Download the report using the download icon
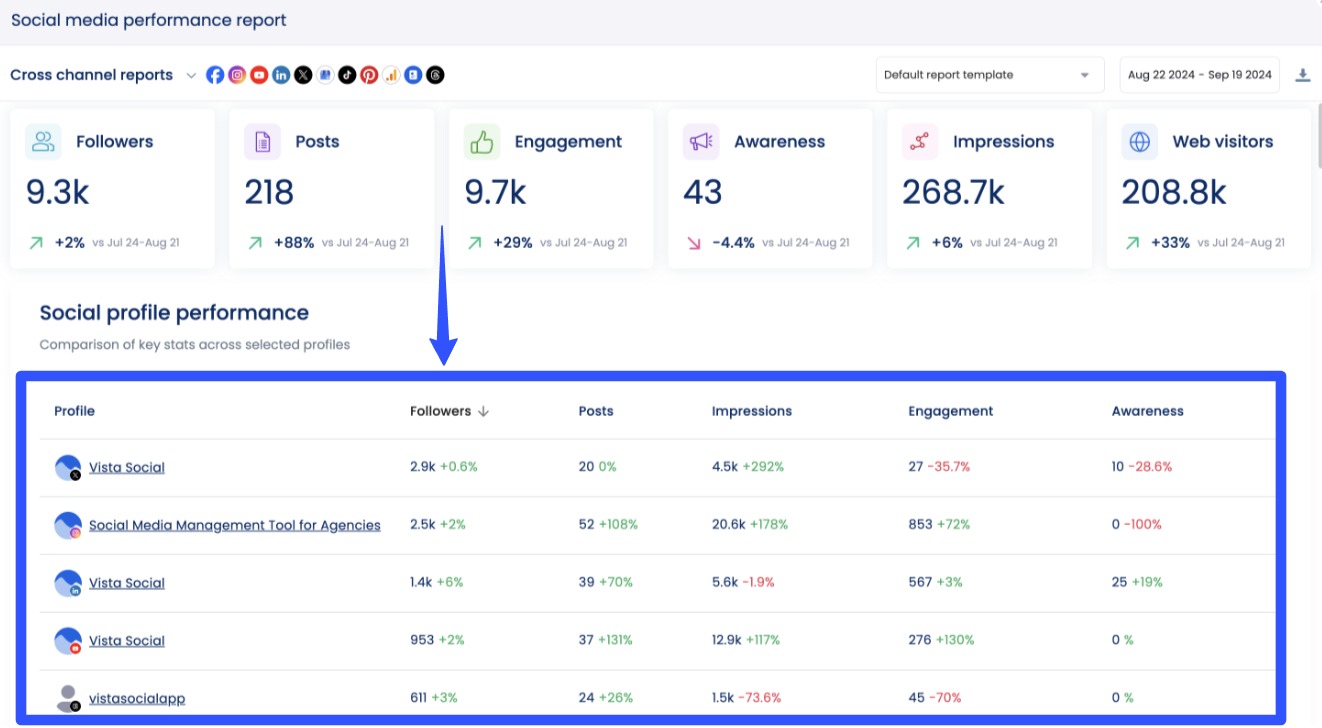 pyautogui.click(x=1302, y=75)
